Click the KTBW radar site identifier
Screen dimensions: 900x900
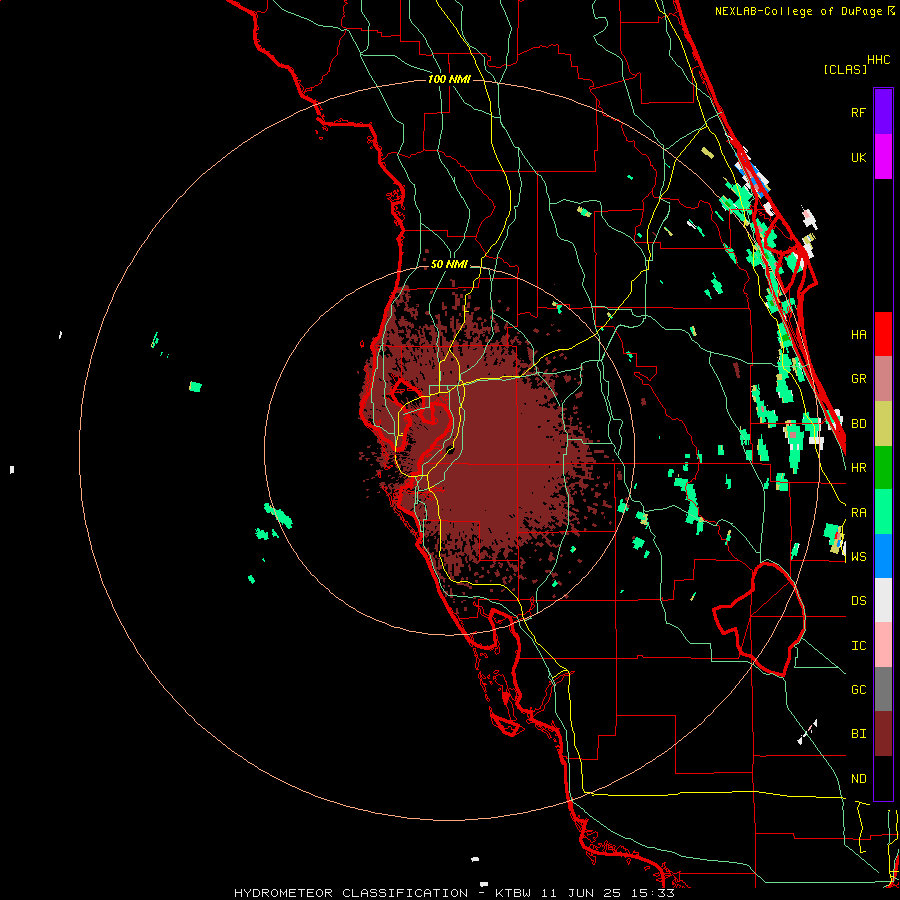tap(514, 893)
